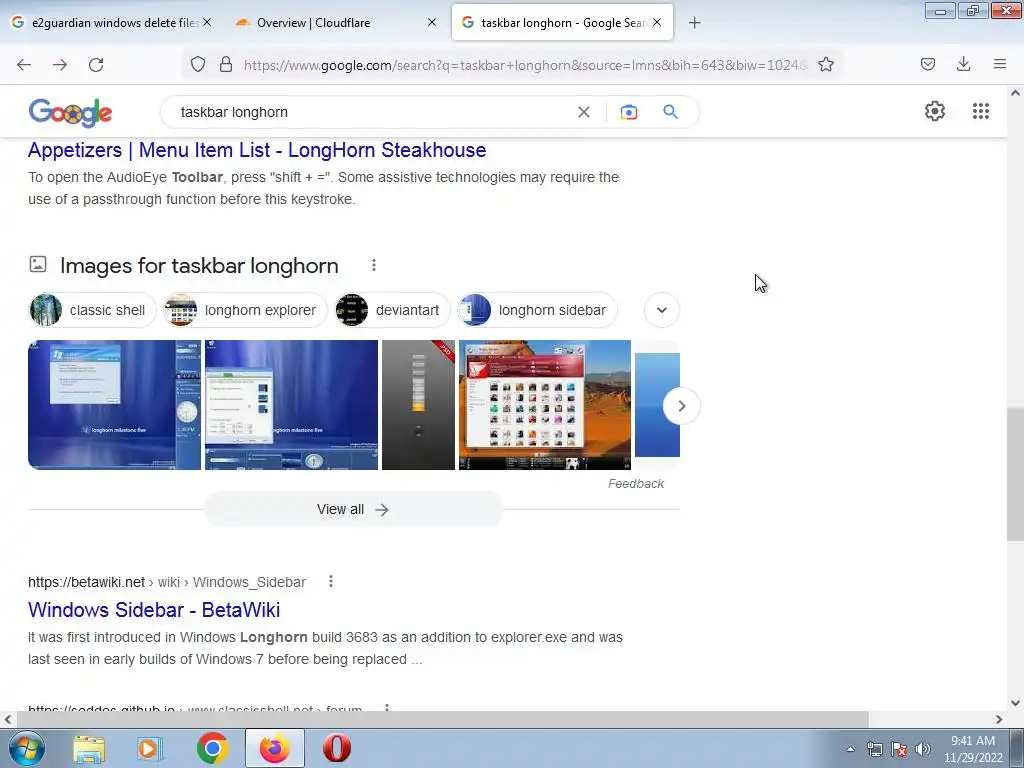This screenshot has height=768, width=1024.
Task: Open options for betawiki.net result
Action: point(331,581)
